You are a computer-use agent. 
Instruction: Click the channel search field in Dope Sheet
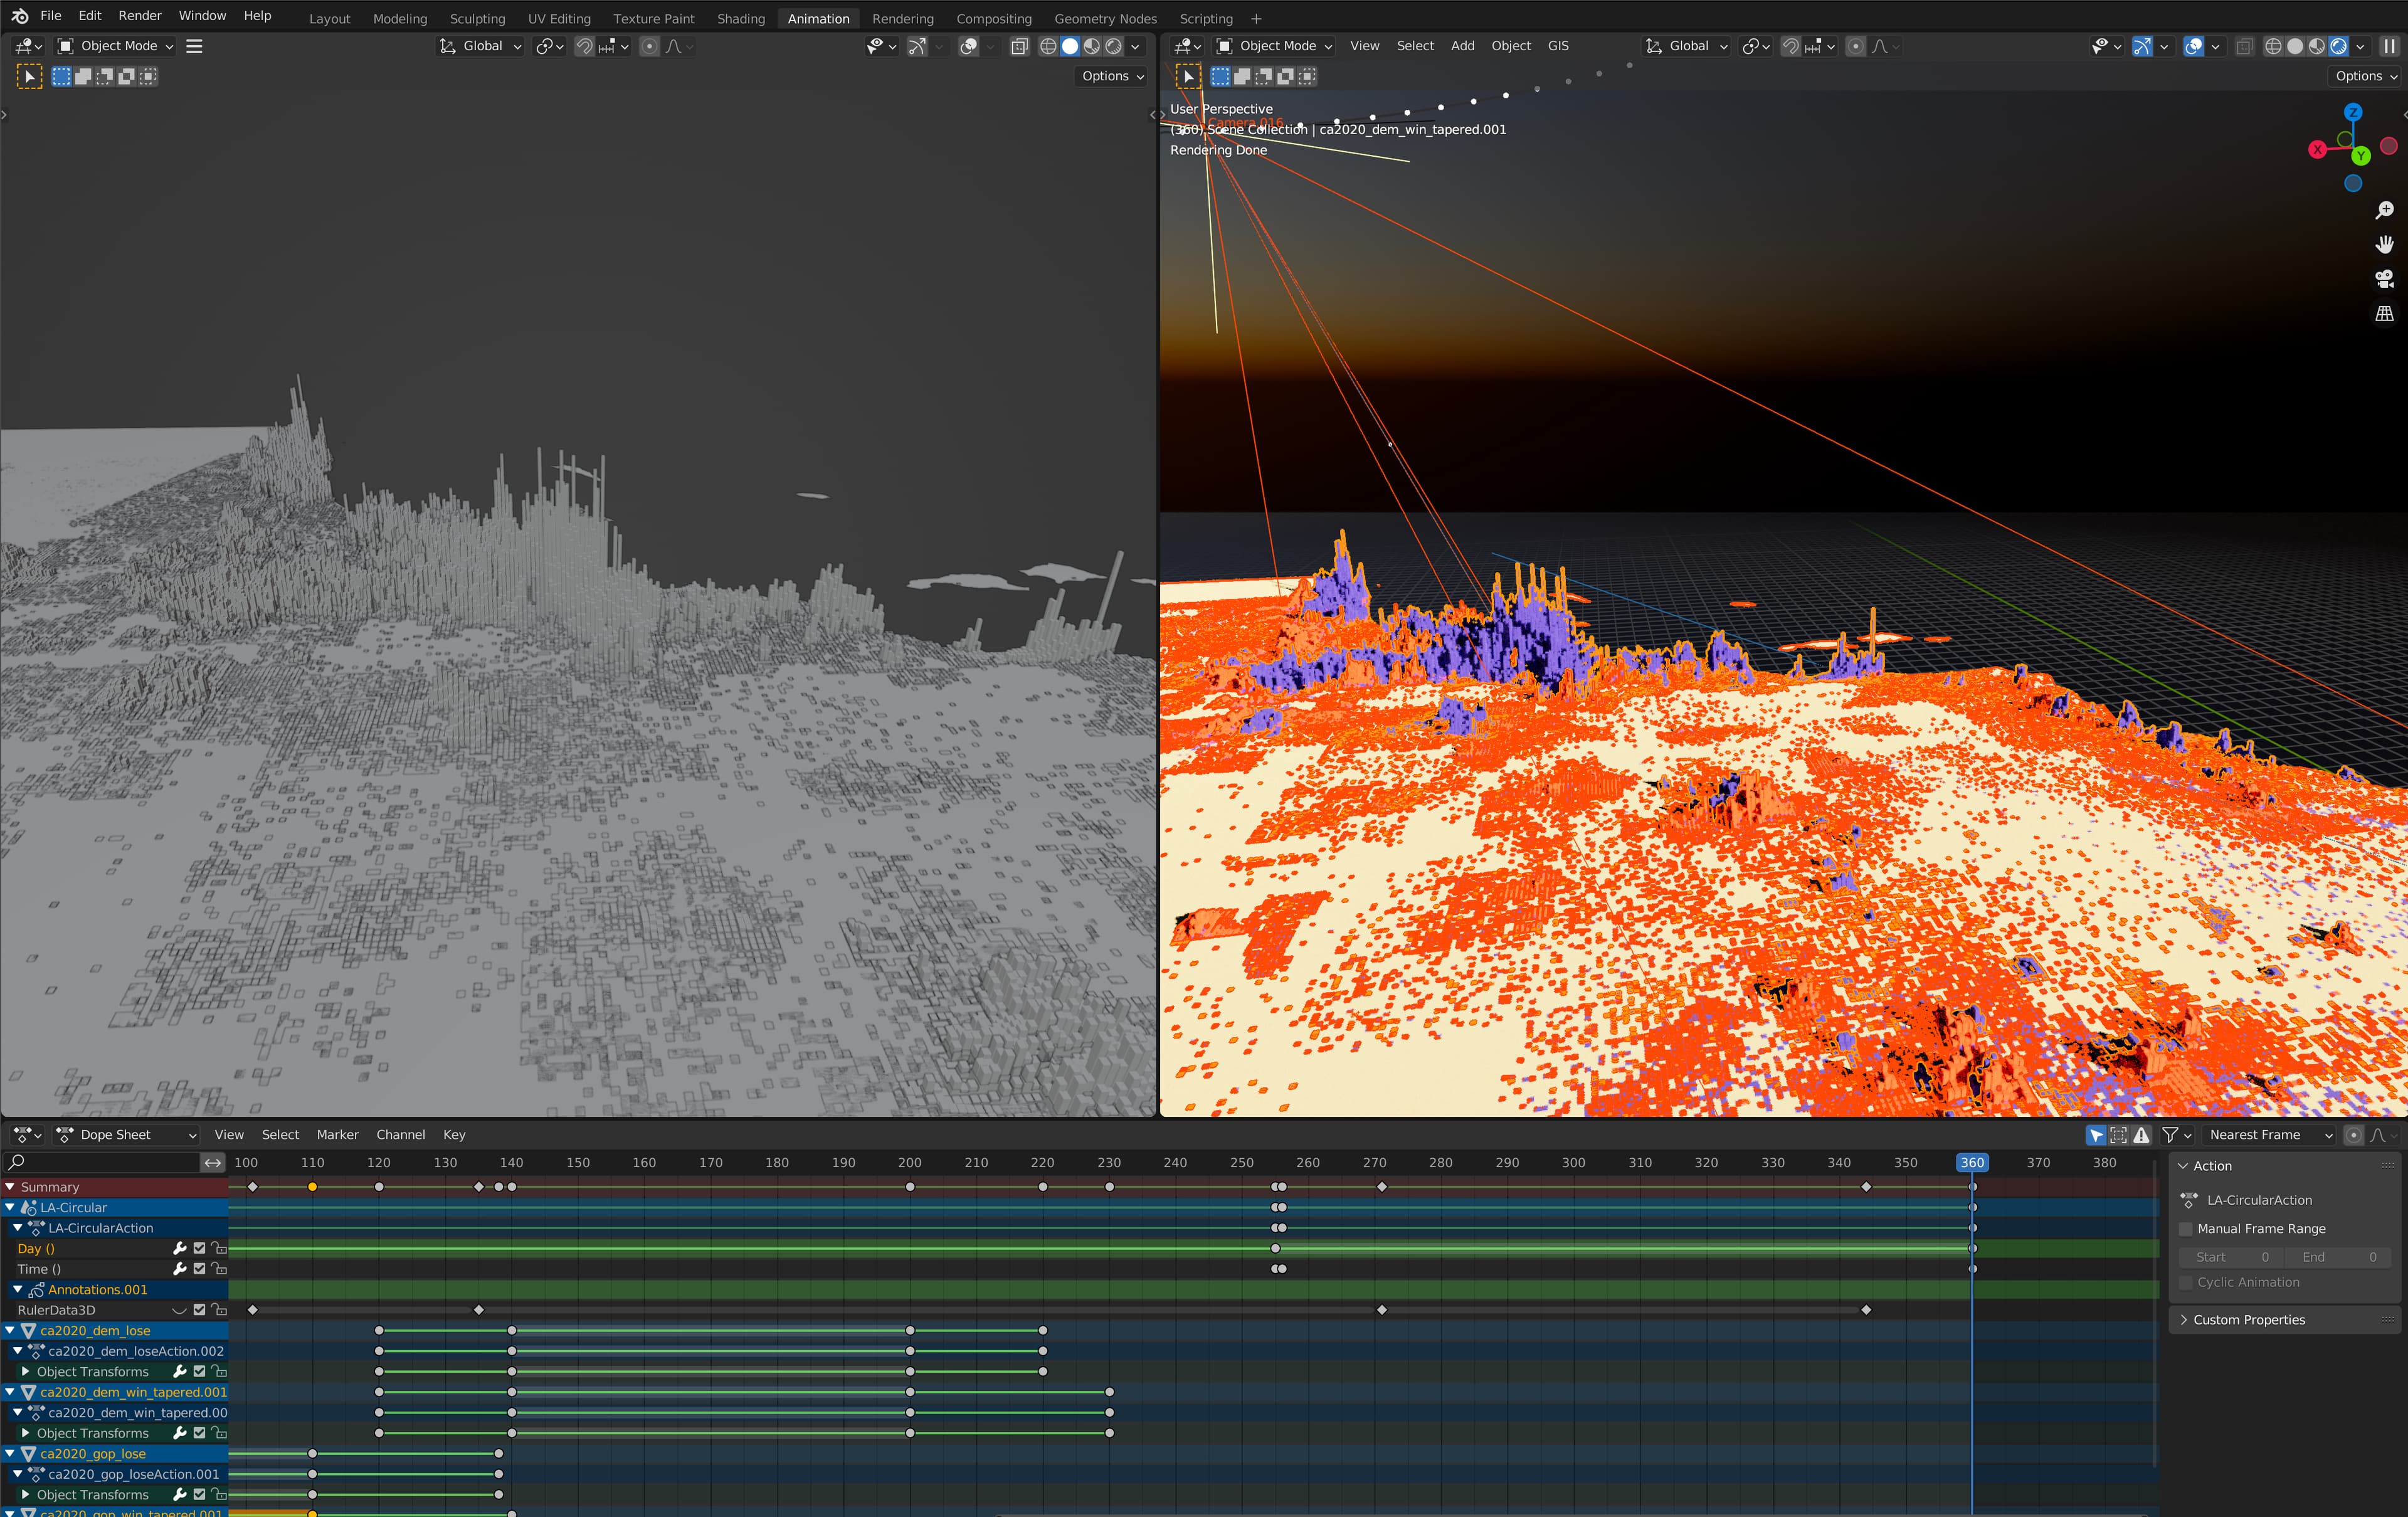pyautogui.click(x=101, y=1163)
